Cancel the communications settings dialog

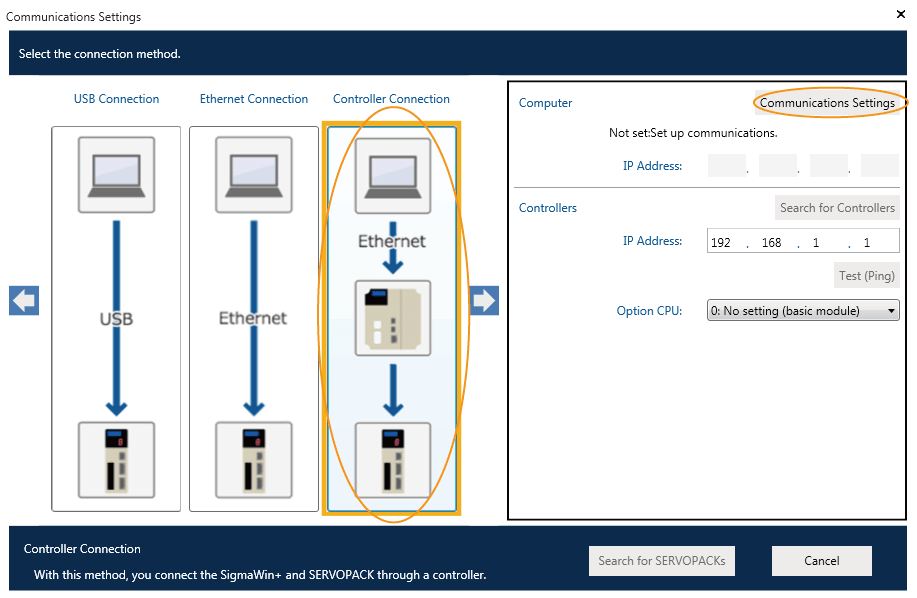coord(821,561)
